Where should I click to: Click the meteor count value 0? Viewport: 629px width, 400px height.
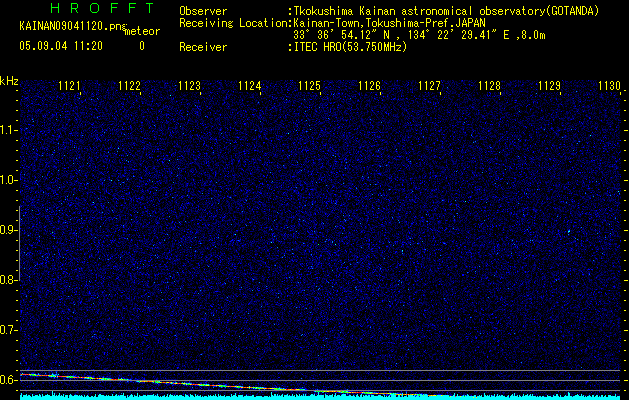[142, 46]
